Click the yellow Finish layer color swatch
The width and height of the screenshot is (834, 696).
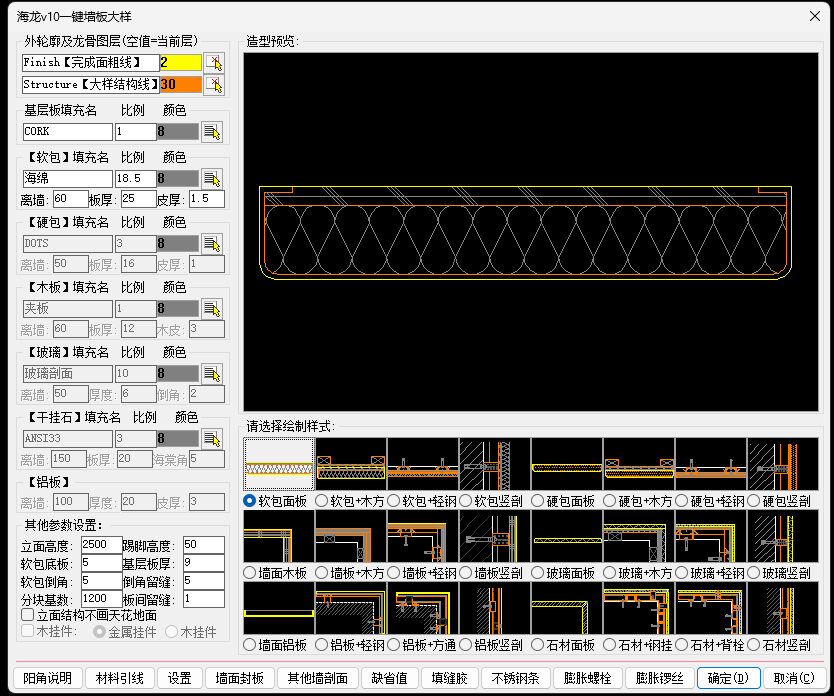[x=180, y=63]
